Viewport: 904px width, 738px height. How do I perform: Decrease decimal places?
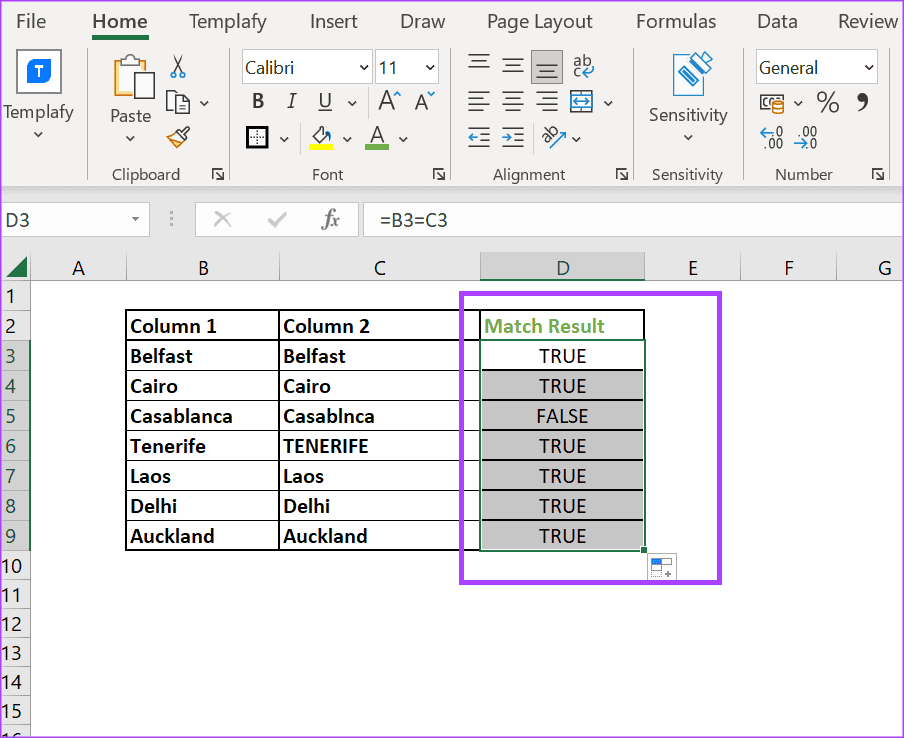806,138
